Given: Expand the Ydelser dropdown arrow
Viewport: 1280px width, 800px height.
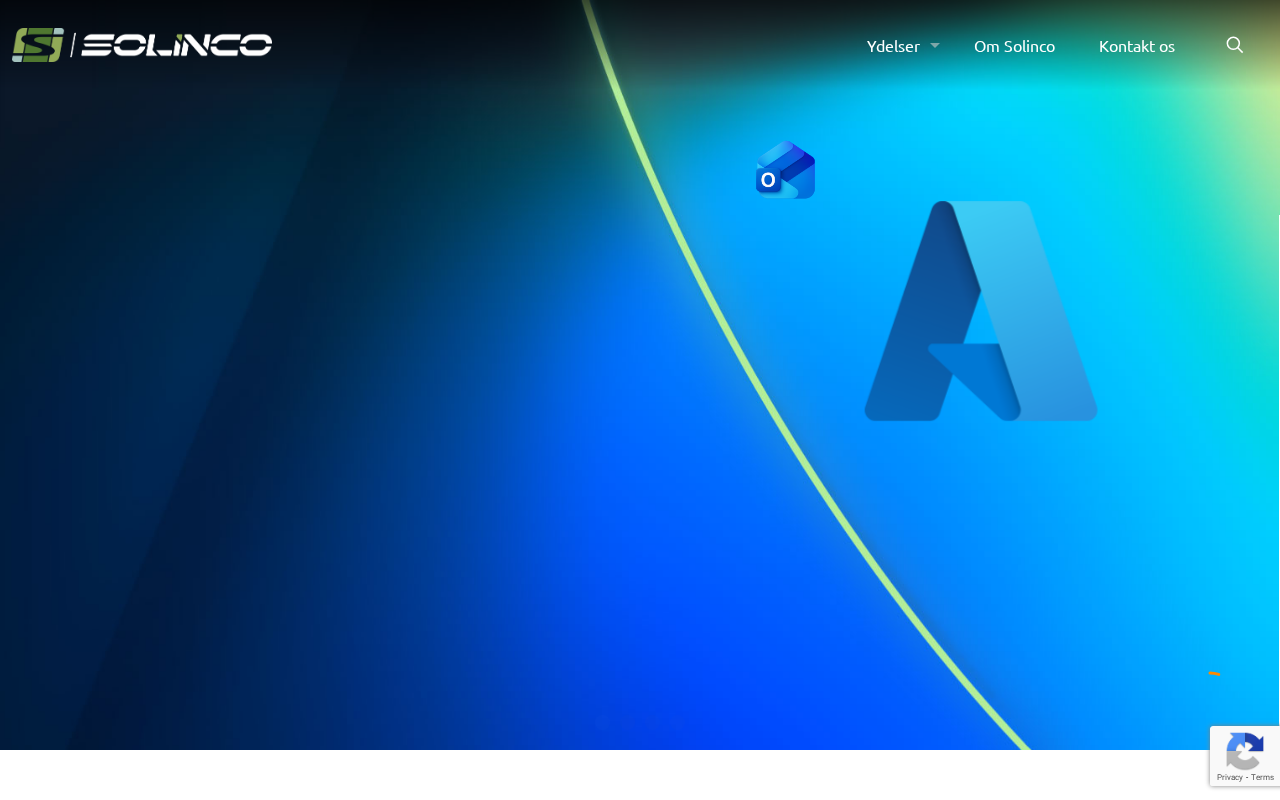Looking at the screenshot, I should (935, 45).
